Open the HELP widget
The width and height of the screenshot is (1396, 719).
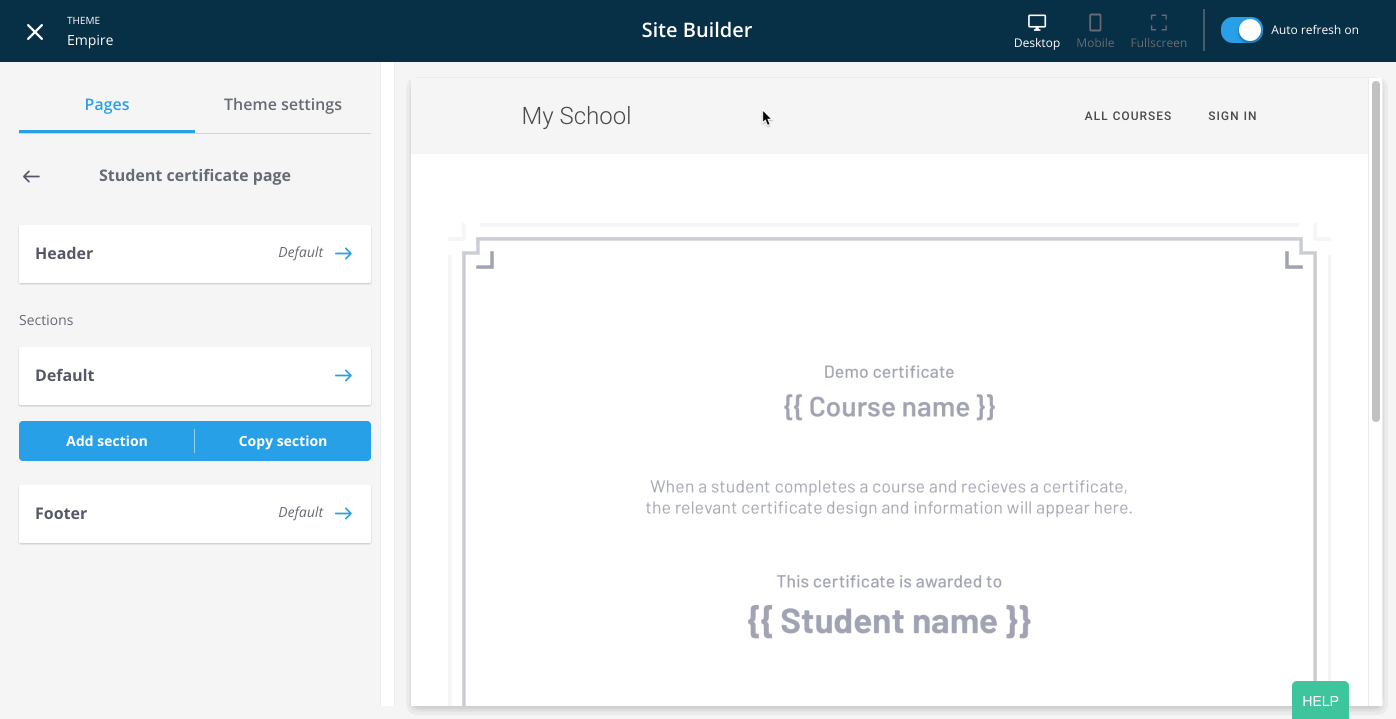pyautogui.click(x=1319, y=700)
